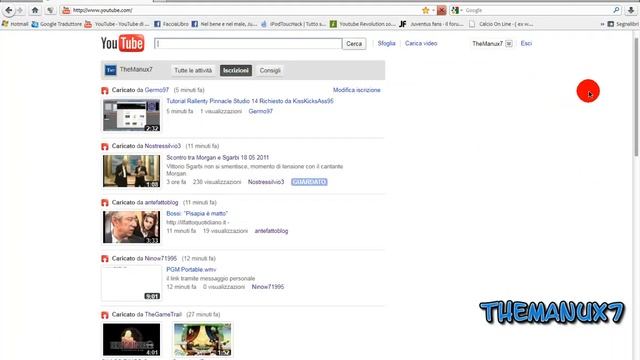Image resolution: width=640 pixels, height=360 pixels.
Task: Select the Tutte le attività tab
Action: 193,70
